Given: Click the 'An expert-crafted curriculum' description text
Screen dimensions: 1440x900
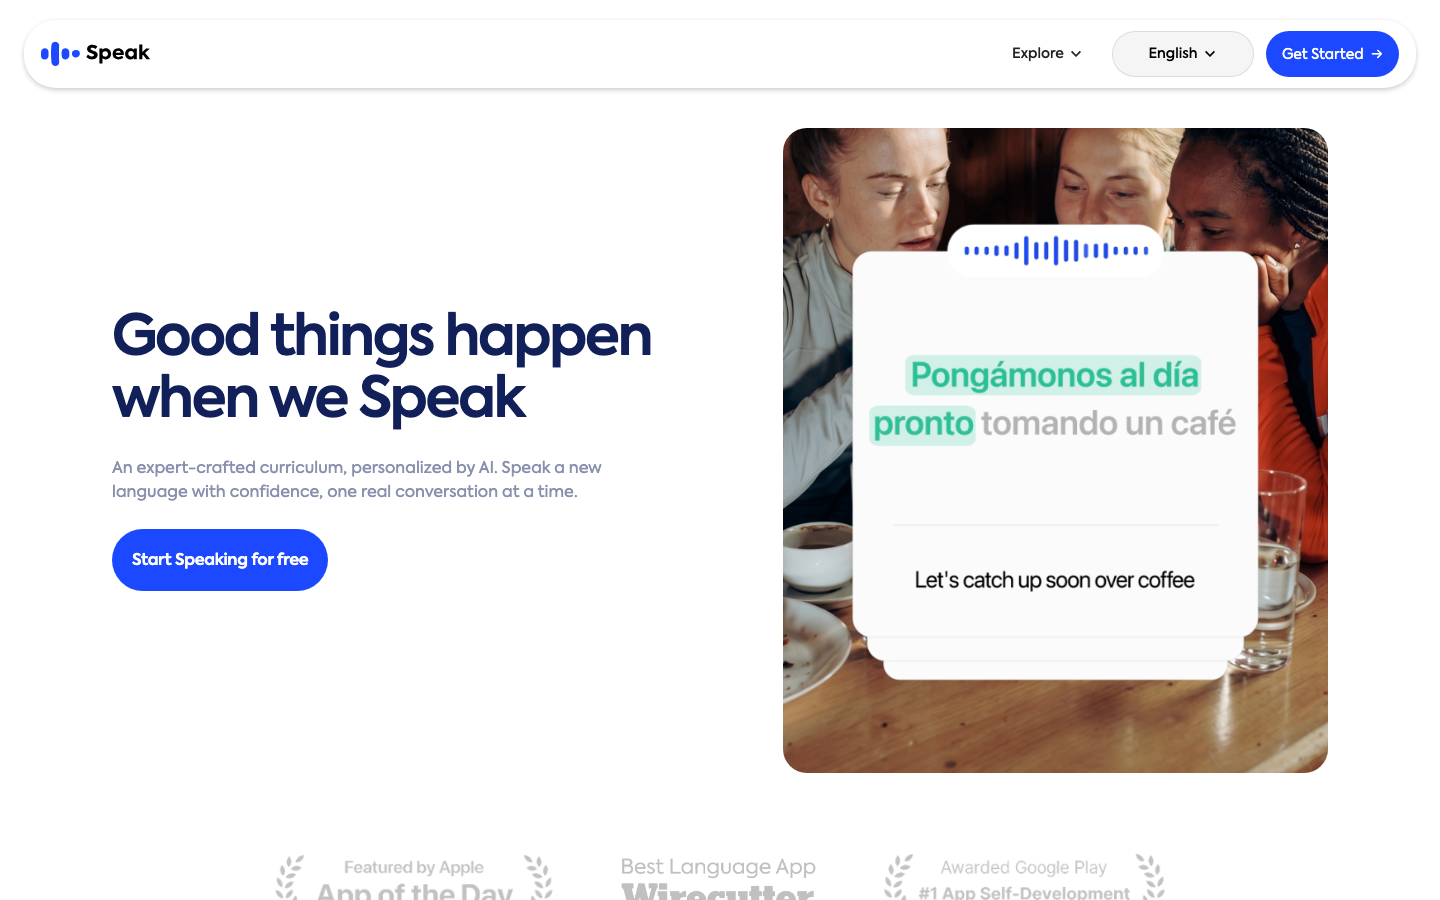Looking at the screenshot, I should tap(357, 479).
